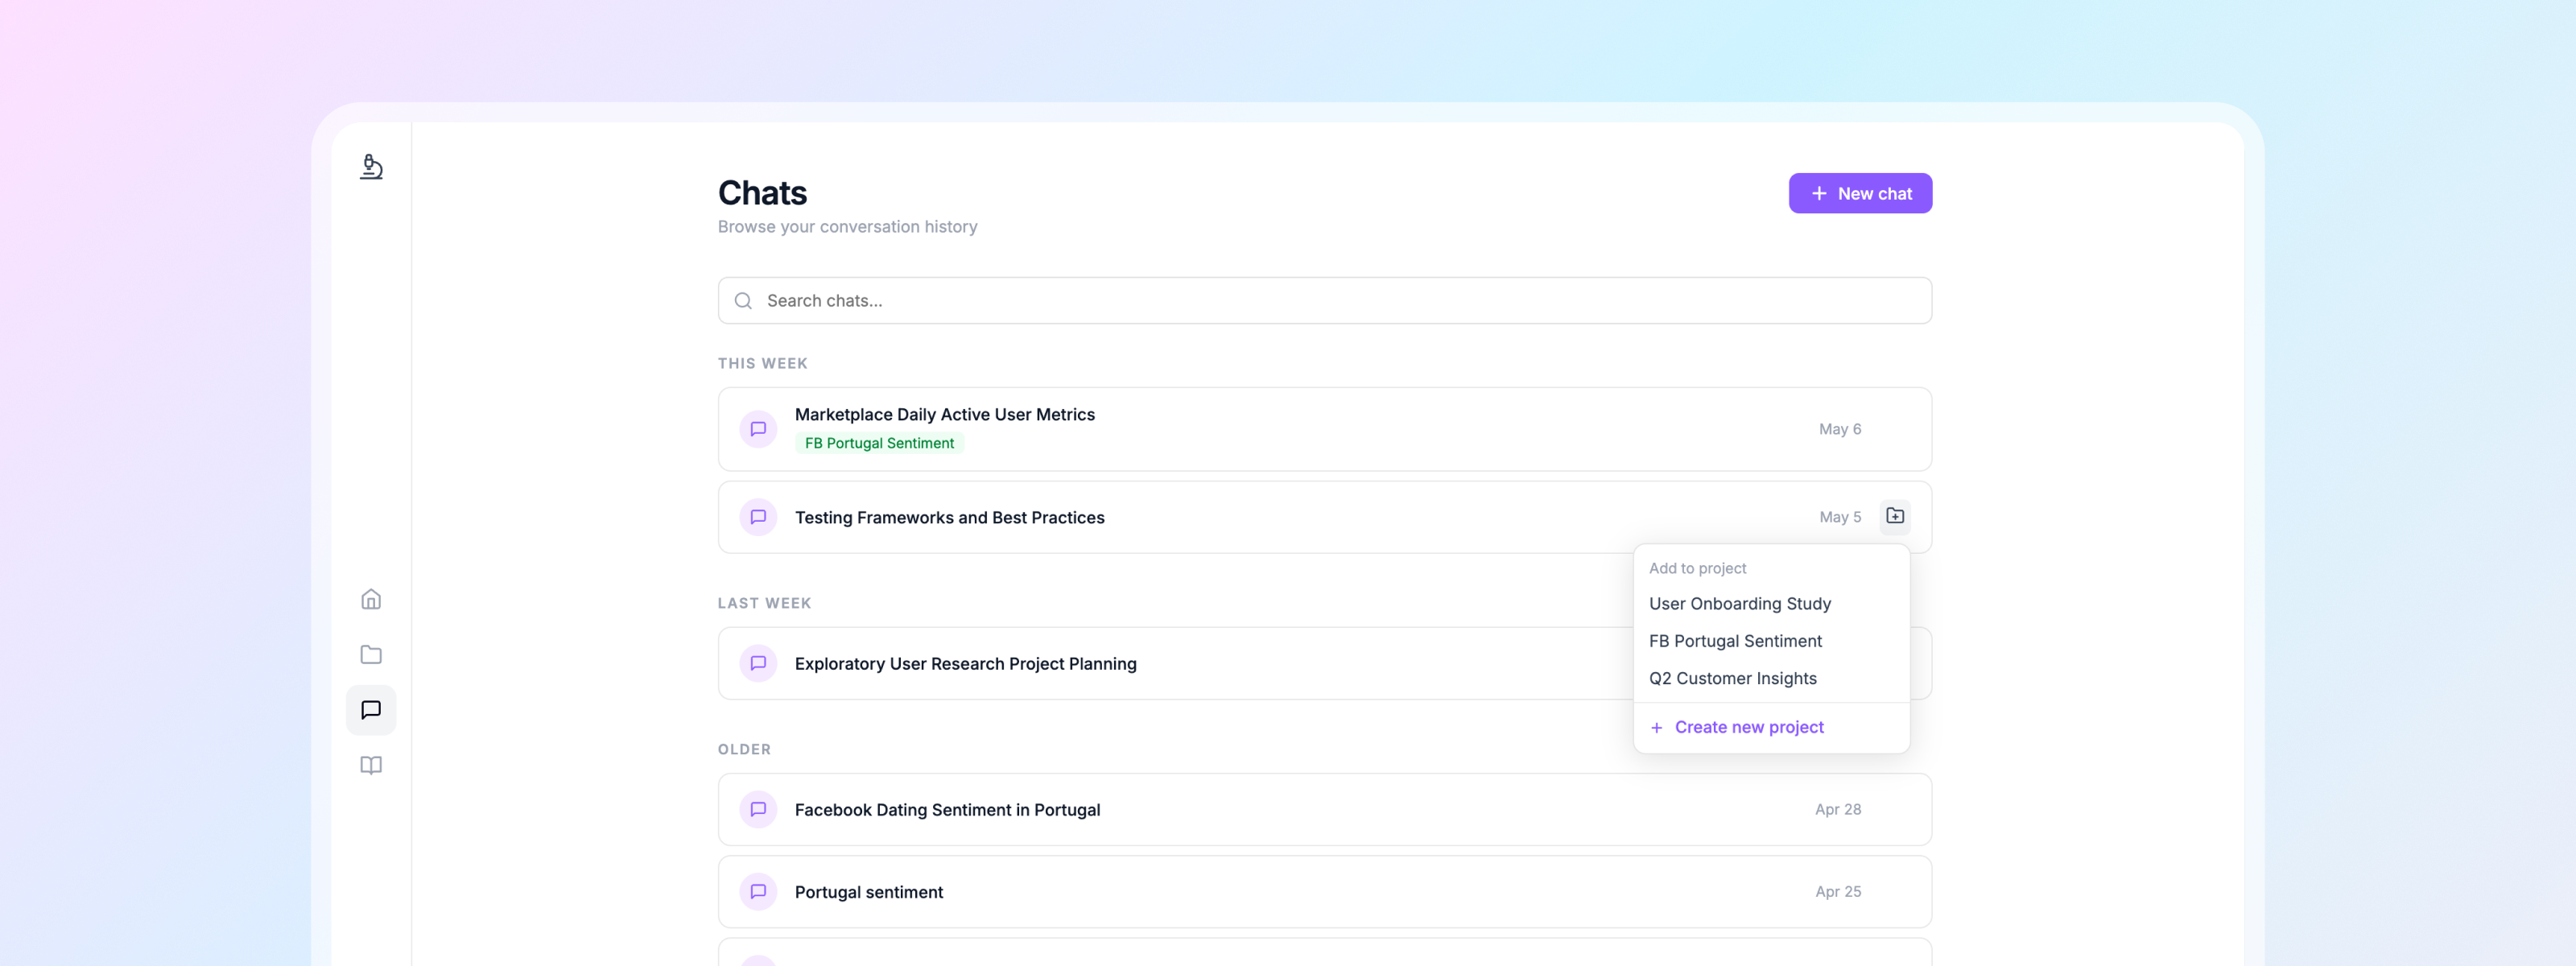
Task: Click the Chats page heading
Action: pyautogui.click(x=762, y=193)
